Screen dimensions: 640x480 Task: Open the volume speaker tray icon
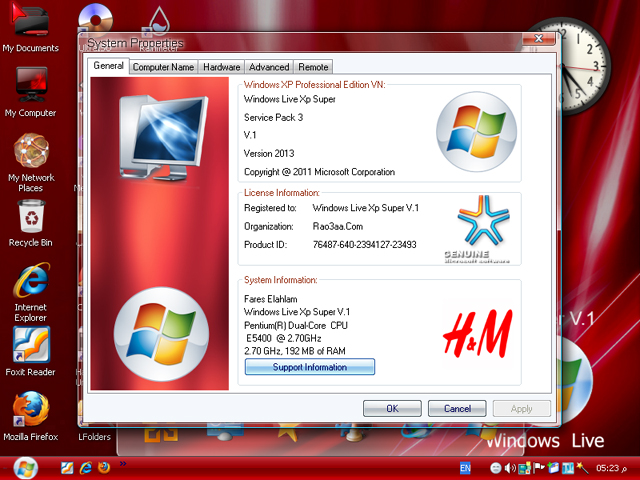[510, 468]
